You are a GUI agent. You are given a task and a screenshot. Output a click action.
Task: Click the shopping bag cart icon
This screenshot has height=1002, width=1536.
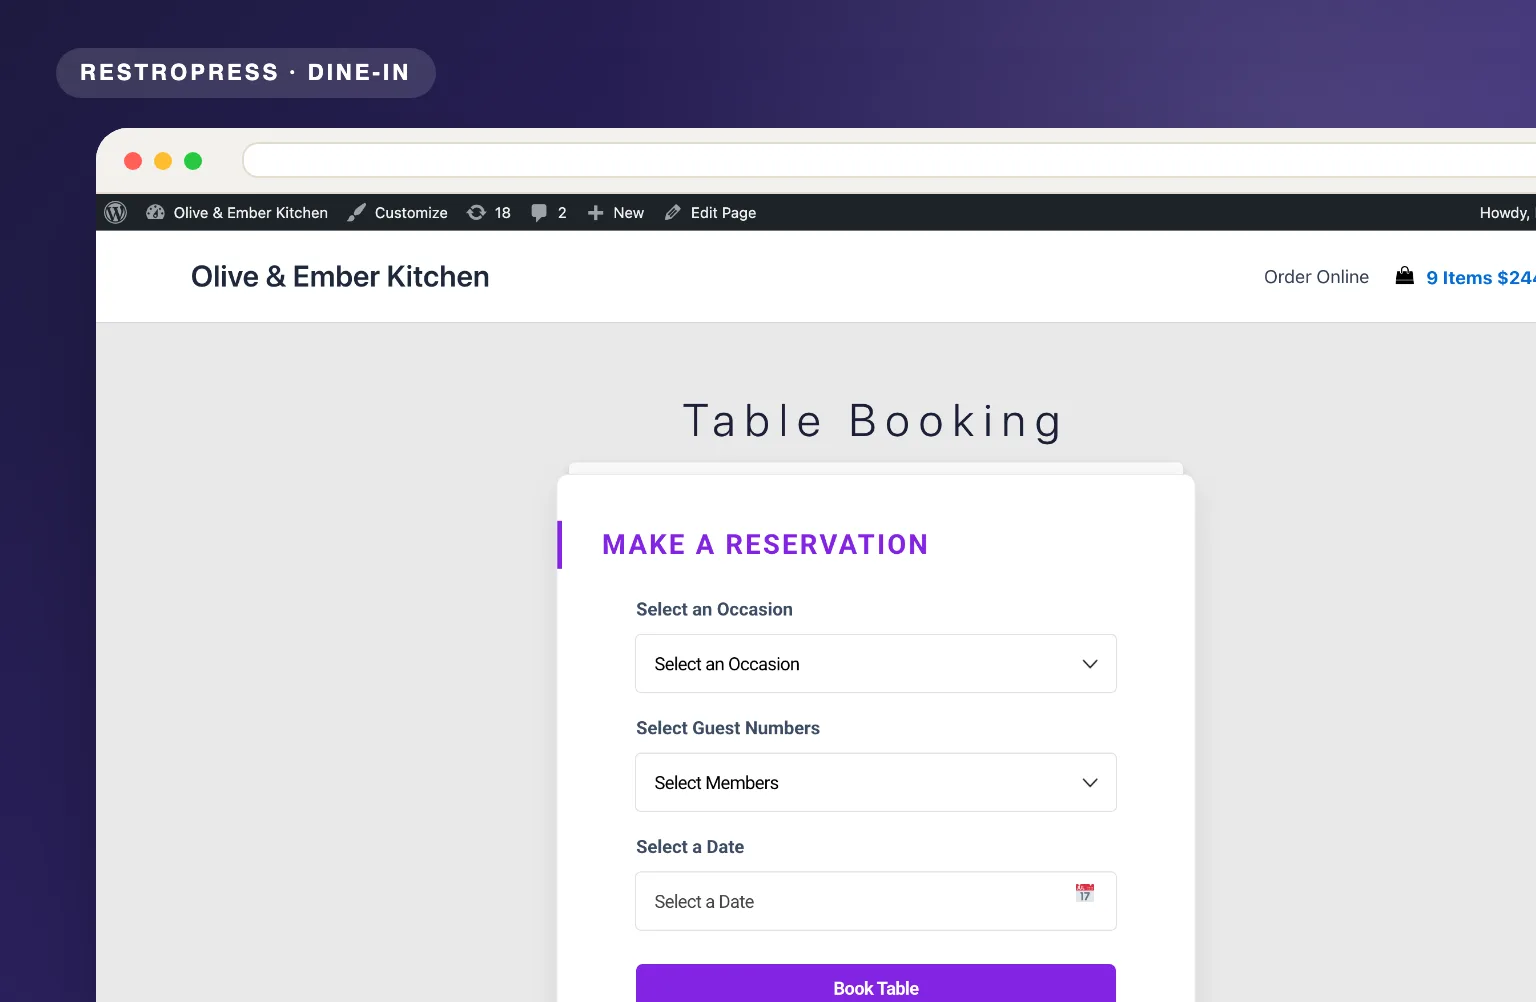tap(1405, 276)
